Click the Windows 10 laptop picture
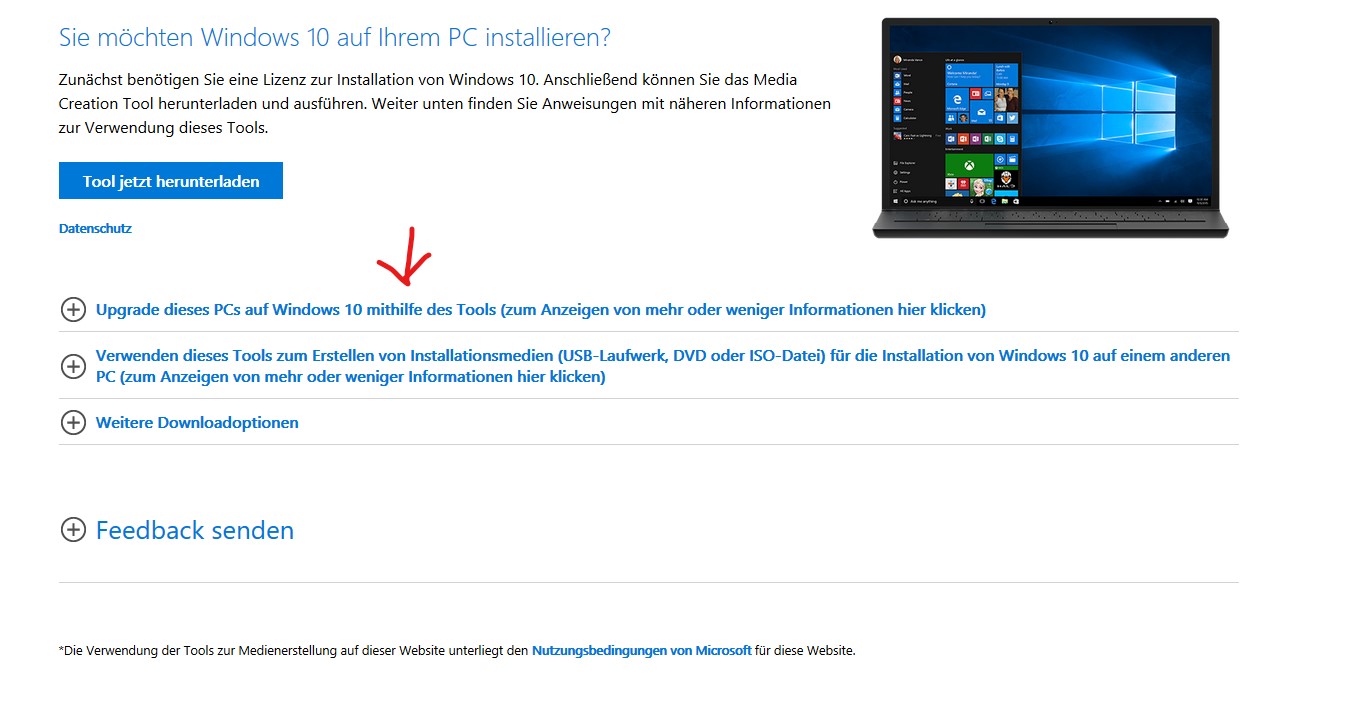1362x710 pixels. tap(1050, 127)
